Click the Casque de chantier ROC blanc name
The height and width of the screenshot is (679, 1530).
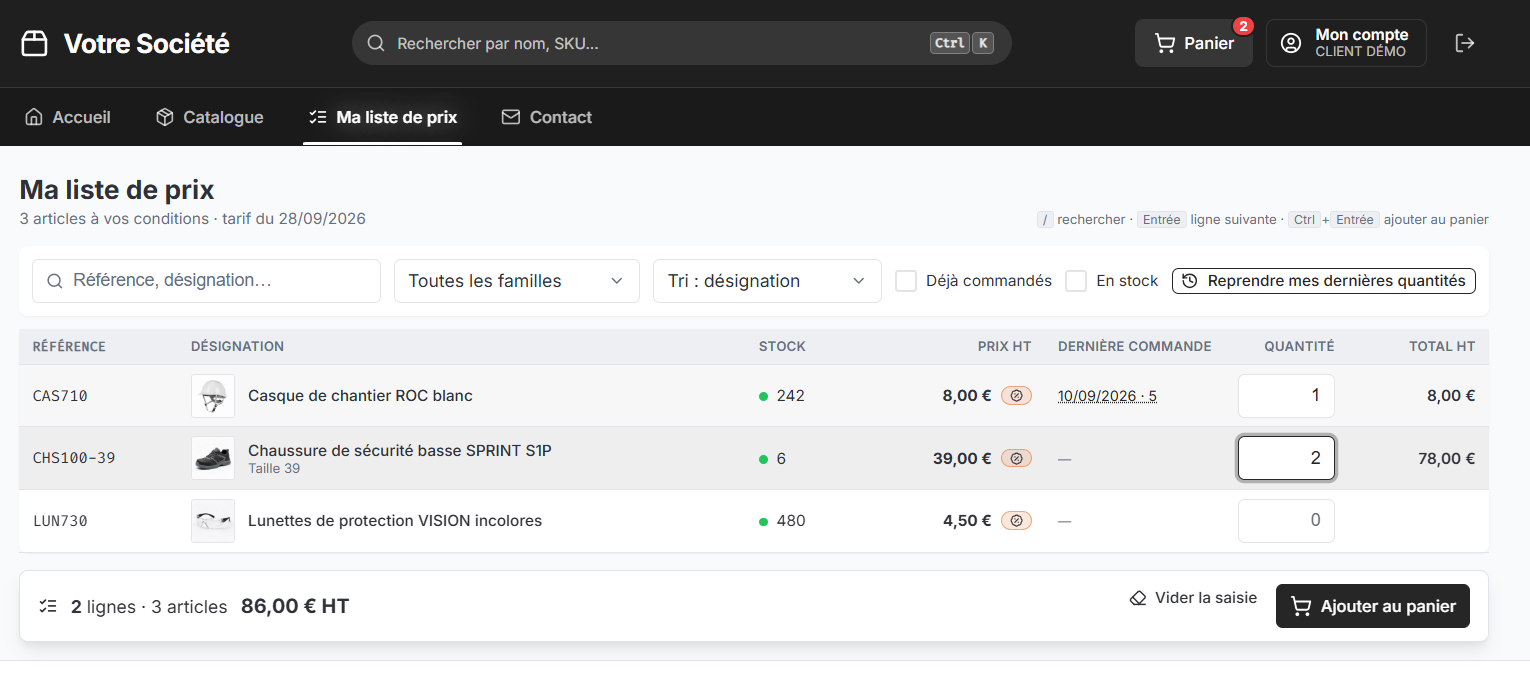pos(360,396)
